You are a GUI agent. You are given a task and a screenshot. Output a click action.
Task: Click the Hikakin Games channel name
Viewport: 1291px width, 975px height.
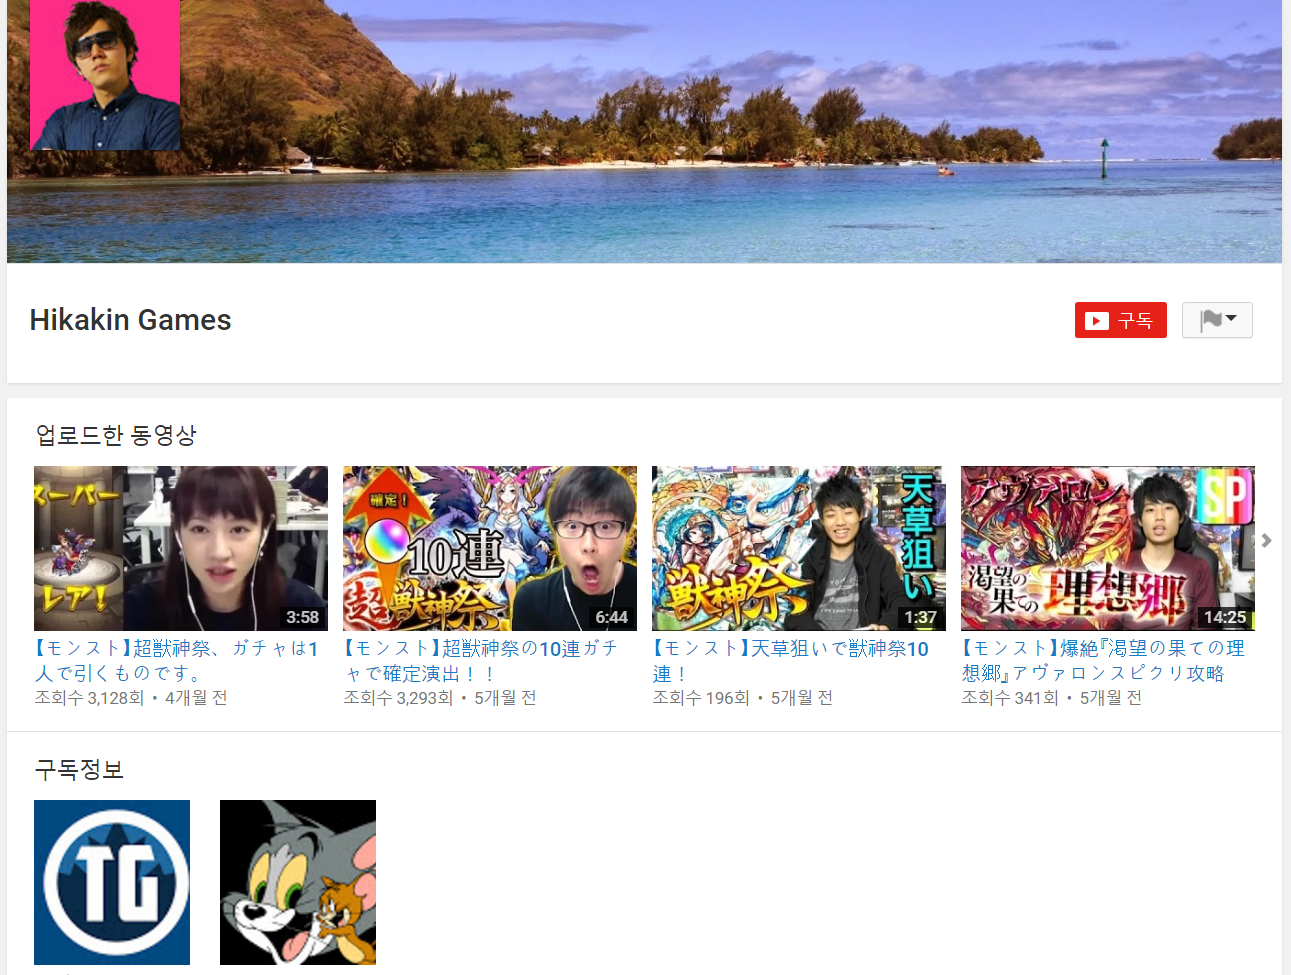[130, 320]
